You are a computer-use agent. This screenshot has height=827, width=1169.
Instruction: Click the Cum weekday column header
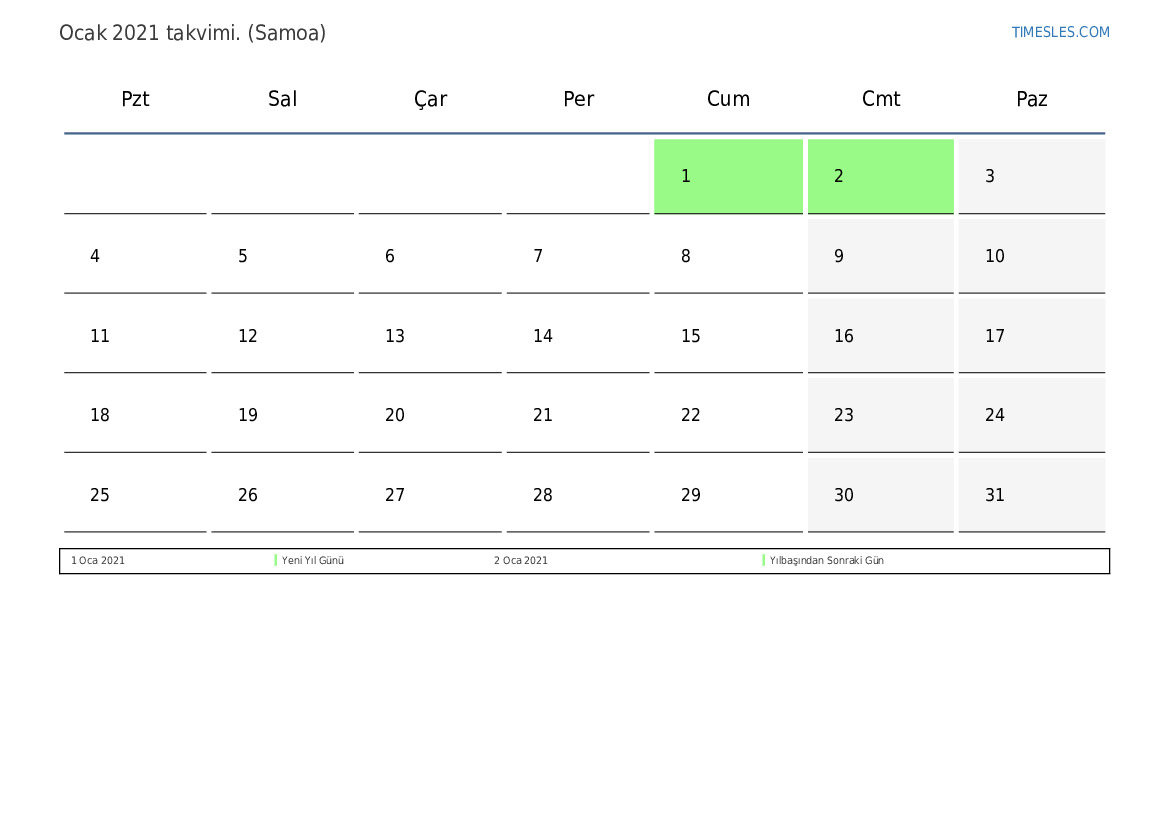pyautogui.click(x=728, y=99)
